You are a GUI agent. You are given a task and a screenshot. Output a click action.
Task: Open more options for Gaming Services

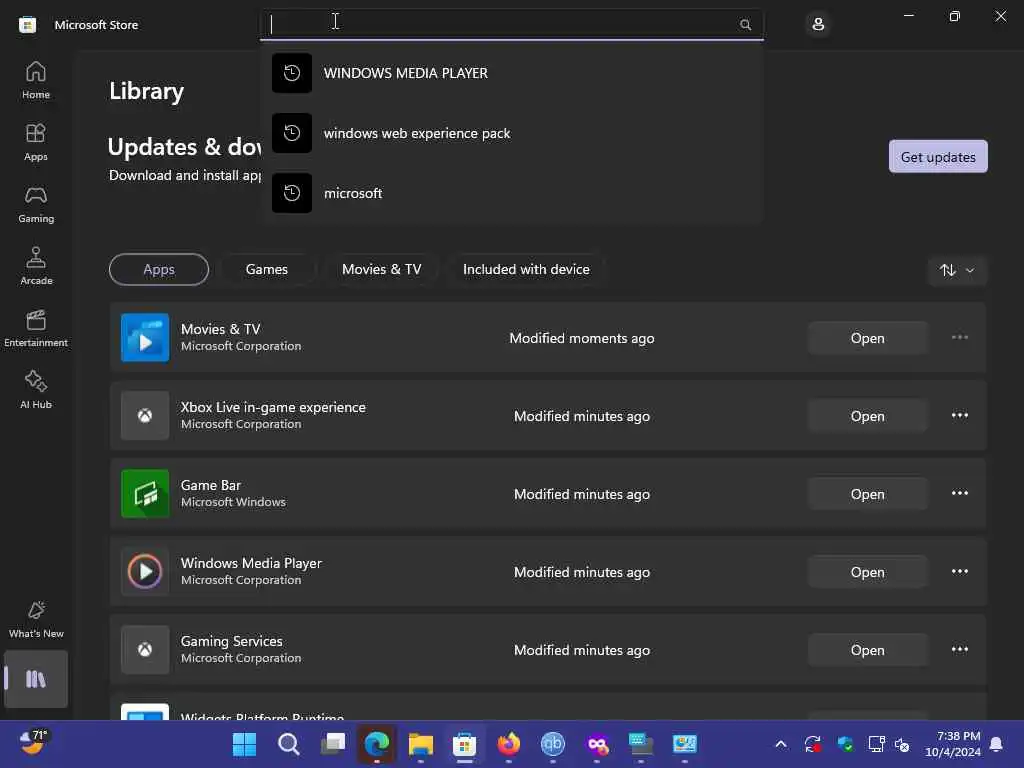959,650
